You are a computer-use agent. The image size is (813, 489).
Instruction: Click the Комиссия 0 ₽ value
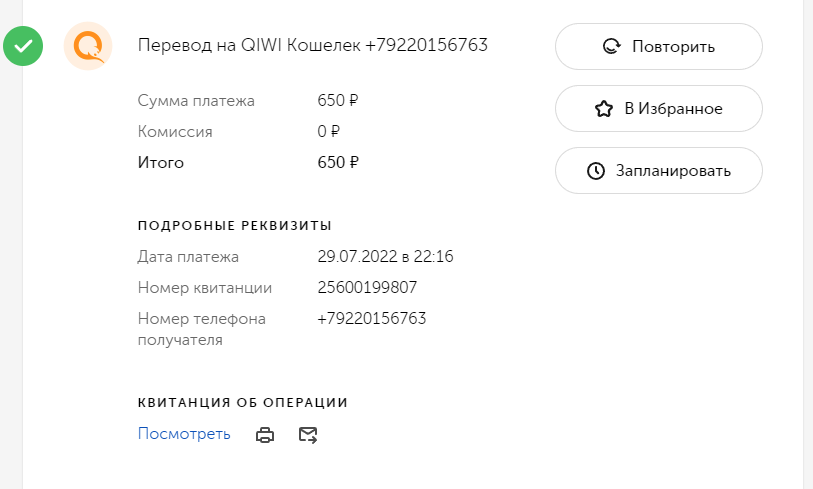coord(329,131)
